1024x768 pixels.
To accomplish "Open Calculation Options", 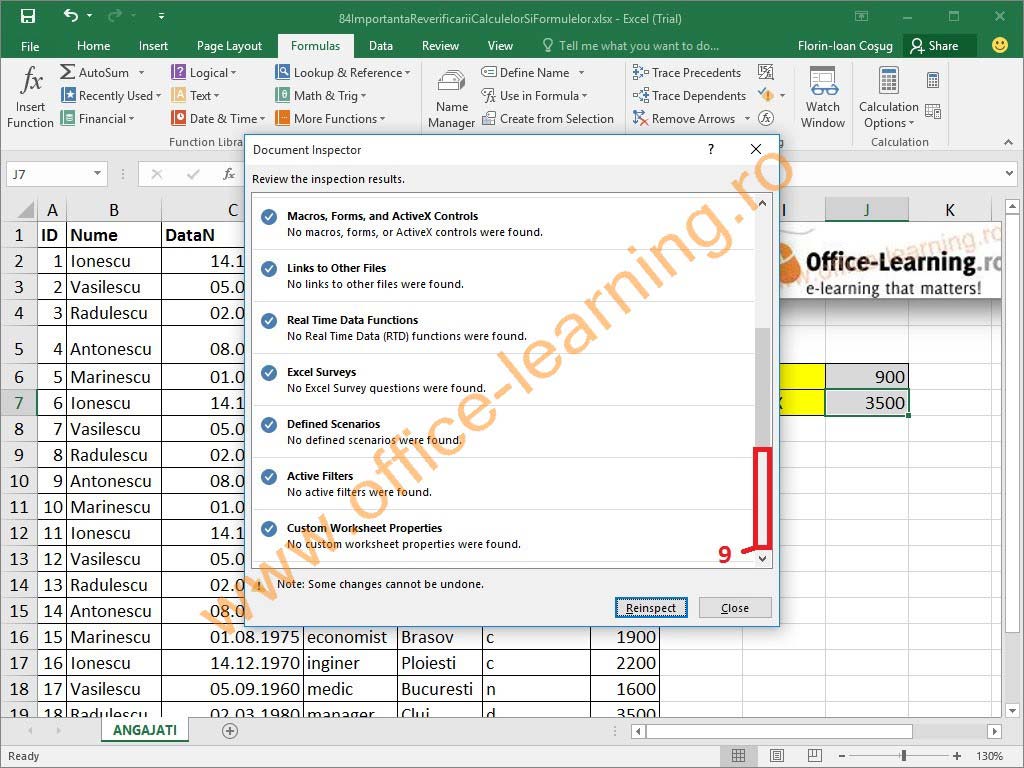I will click(888, 98).
